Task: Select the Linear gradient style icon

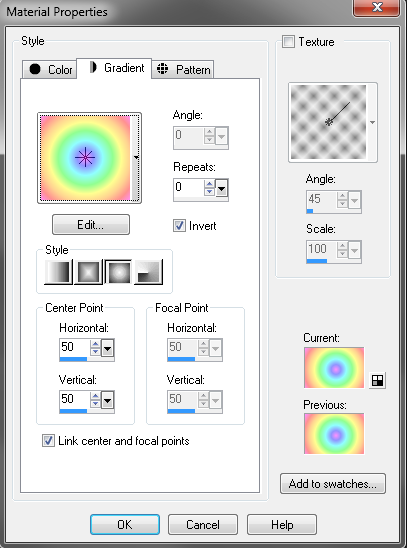Action: click(x=58, y=272)
